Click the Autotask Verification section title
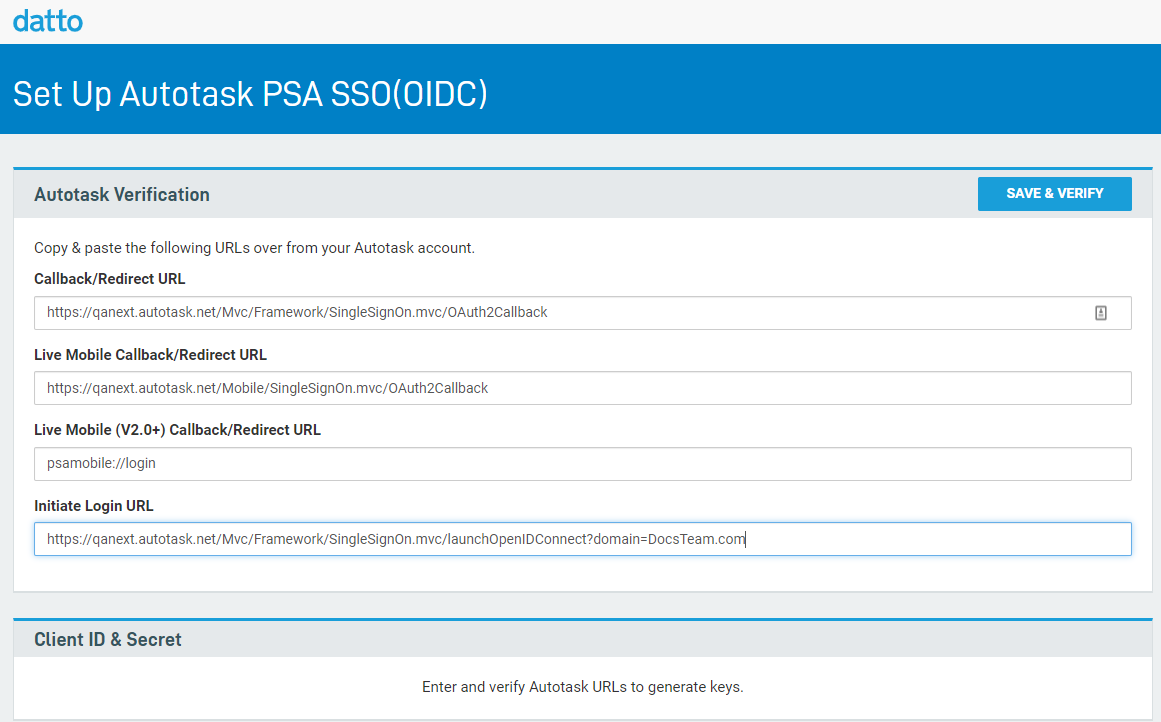Image resolution: width=1161 pixels, height=722 pixels. (121, 195)
